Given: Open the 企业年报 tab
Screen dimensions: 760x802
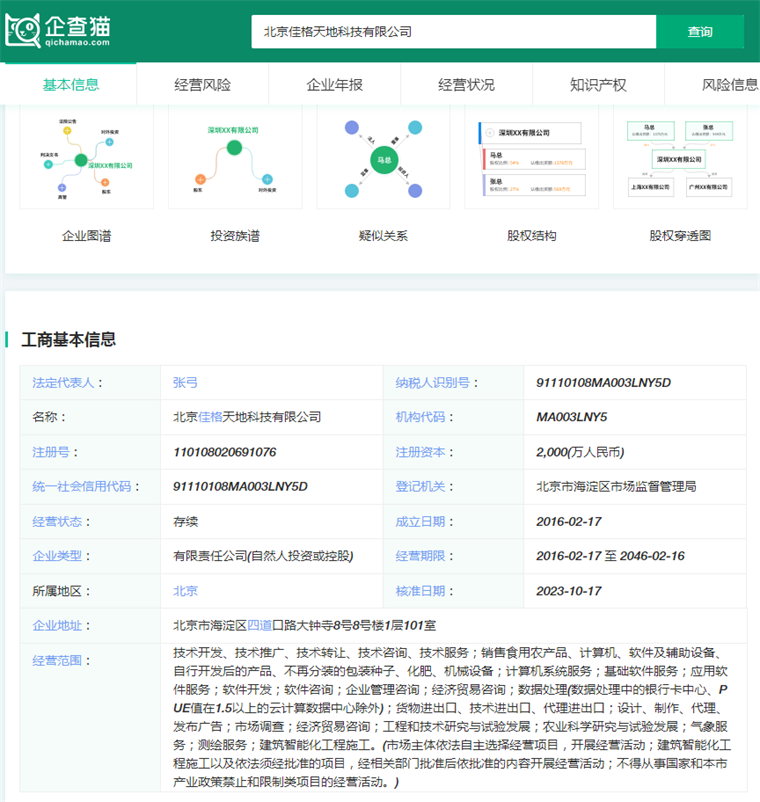Looking at the screenshot, I should [x=334, y=84].
